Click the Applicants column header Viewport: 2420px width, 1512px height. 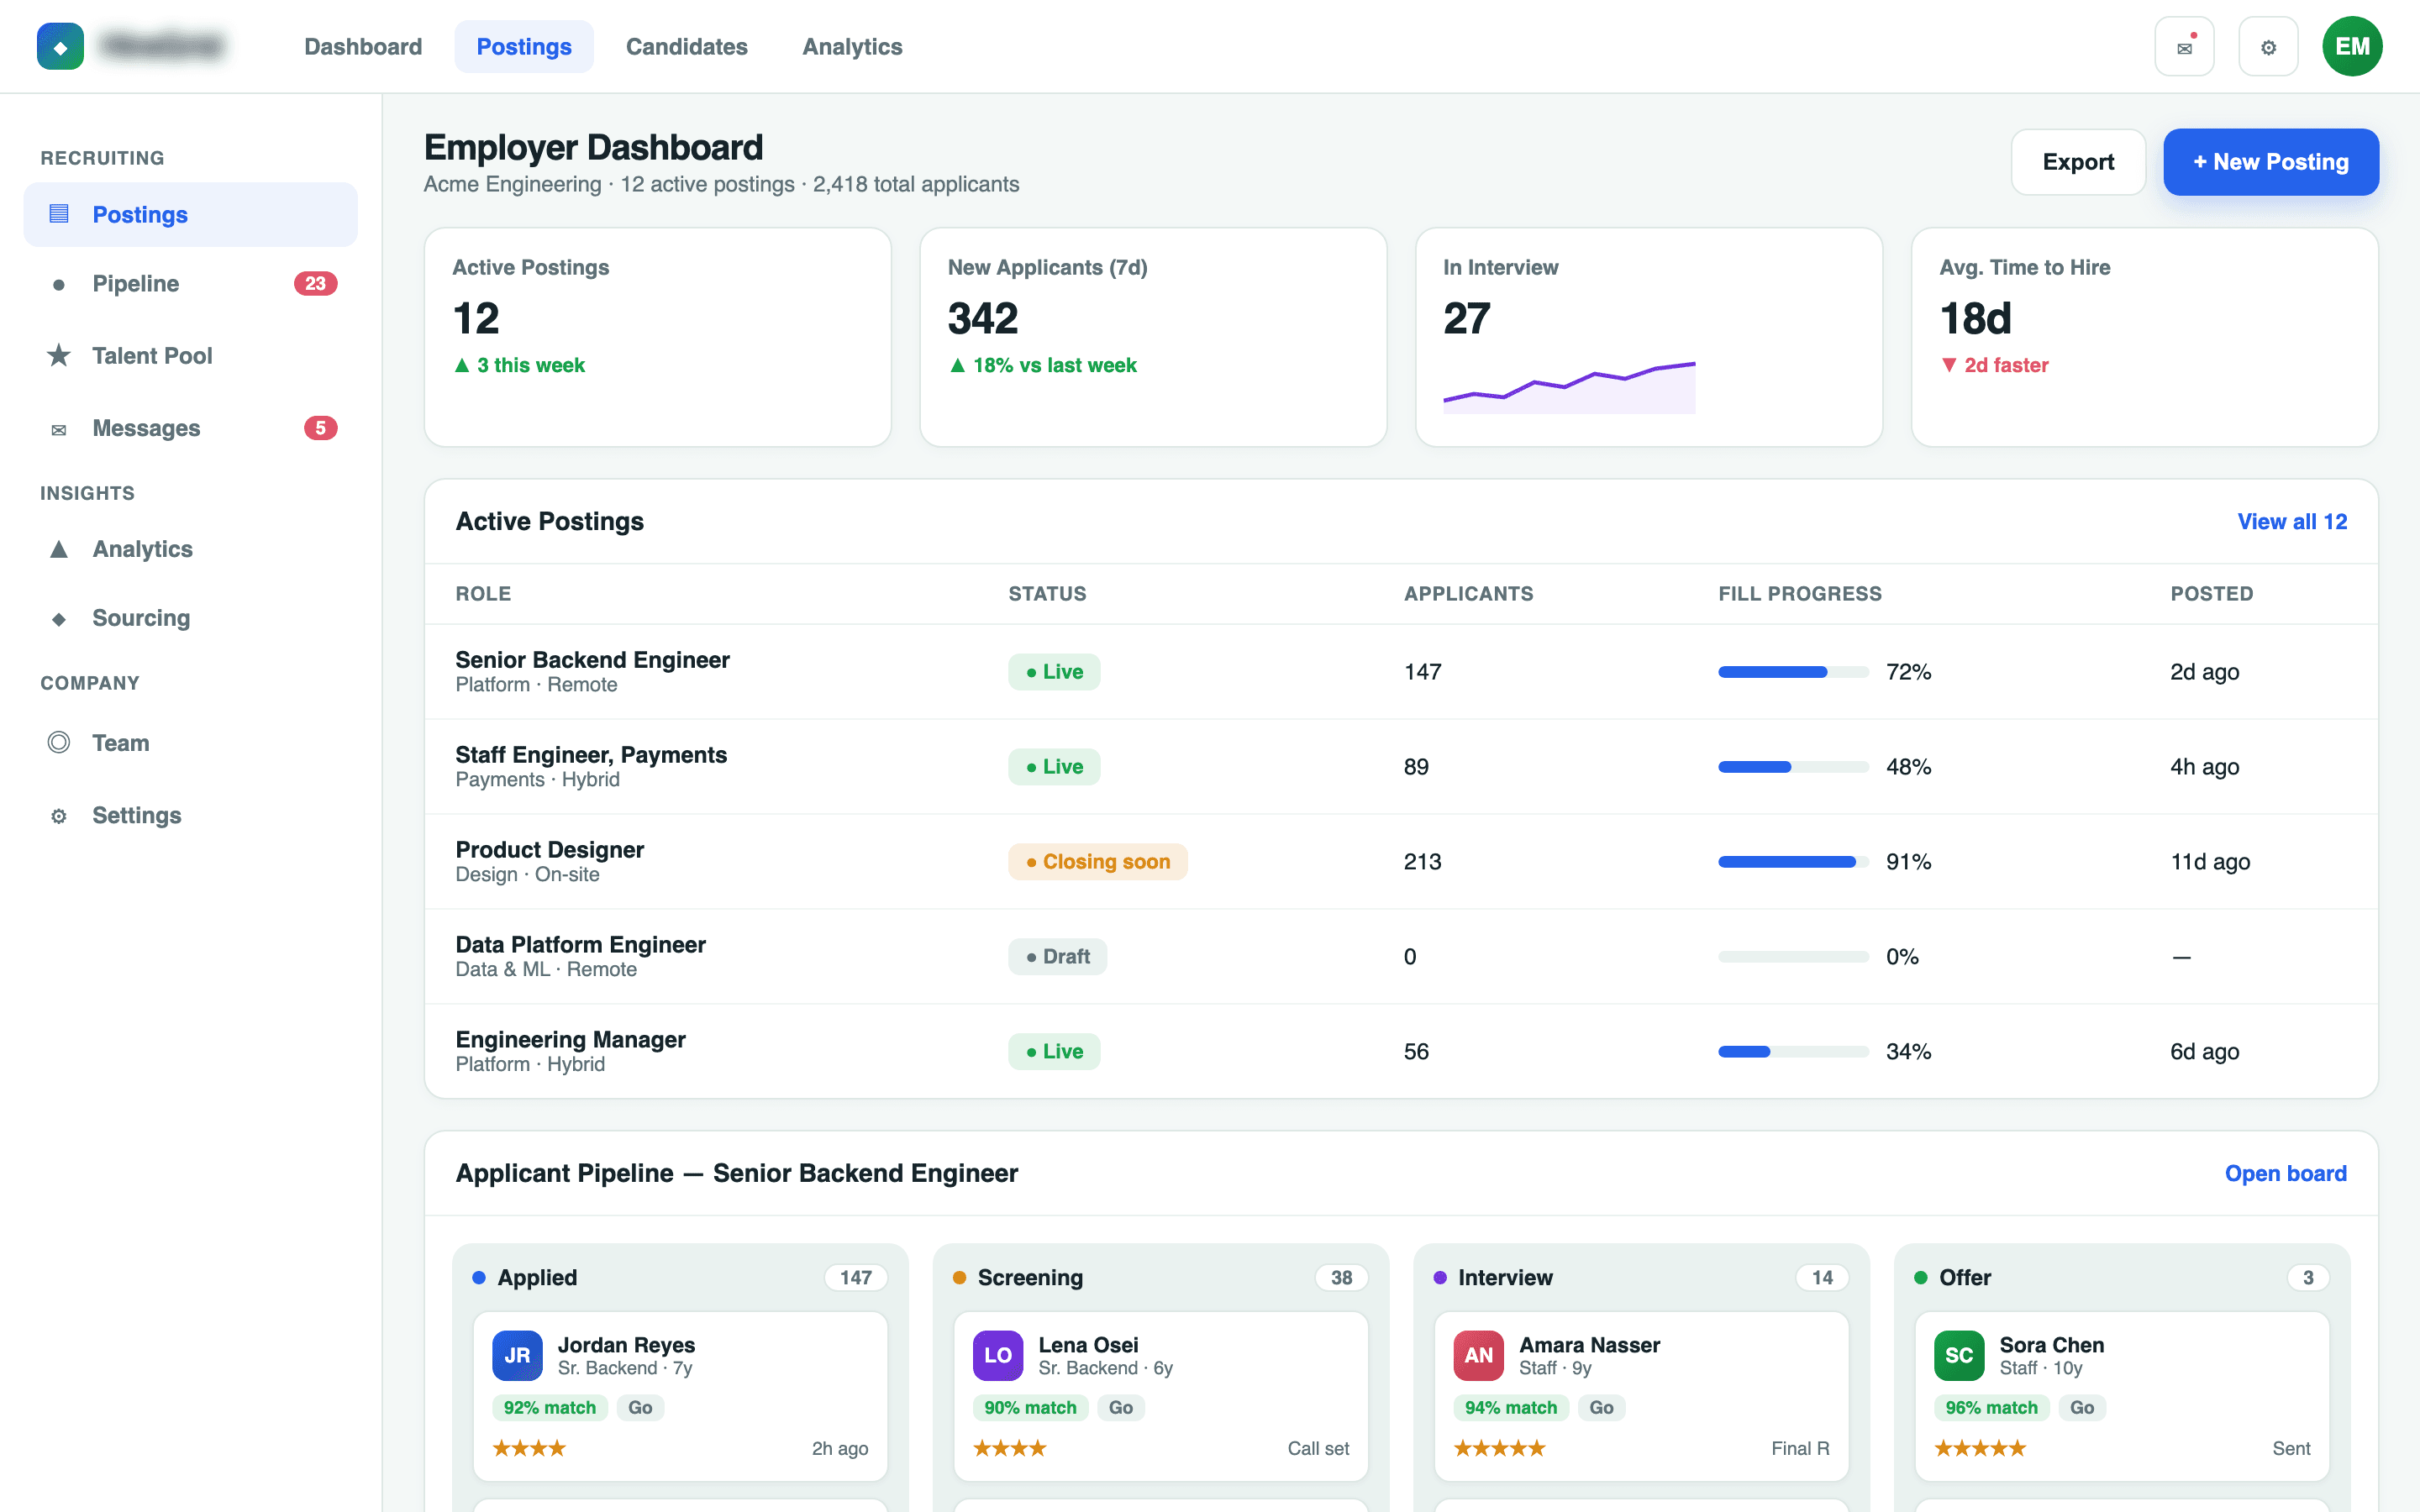(x=1468, y=594)
